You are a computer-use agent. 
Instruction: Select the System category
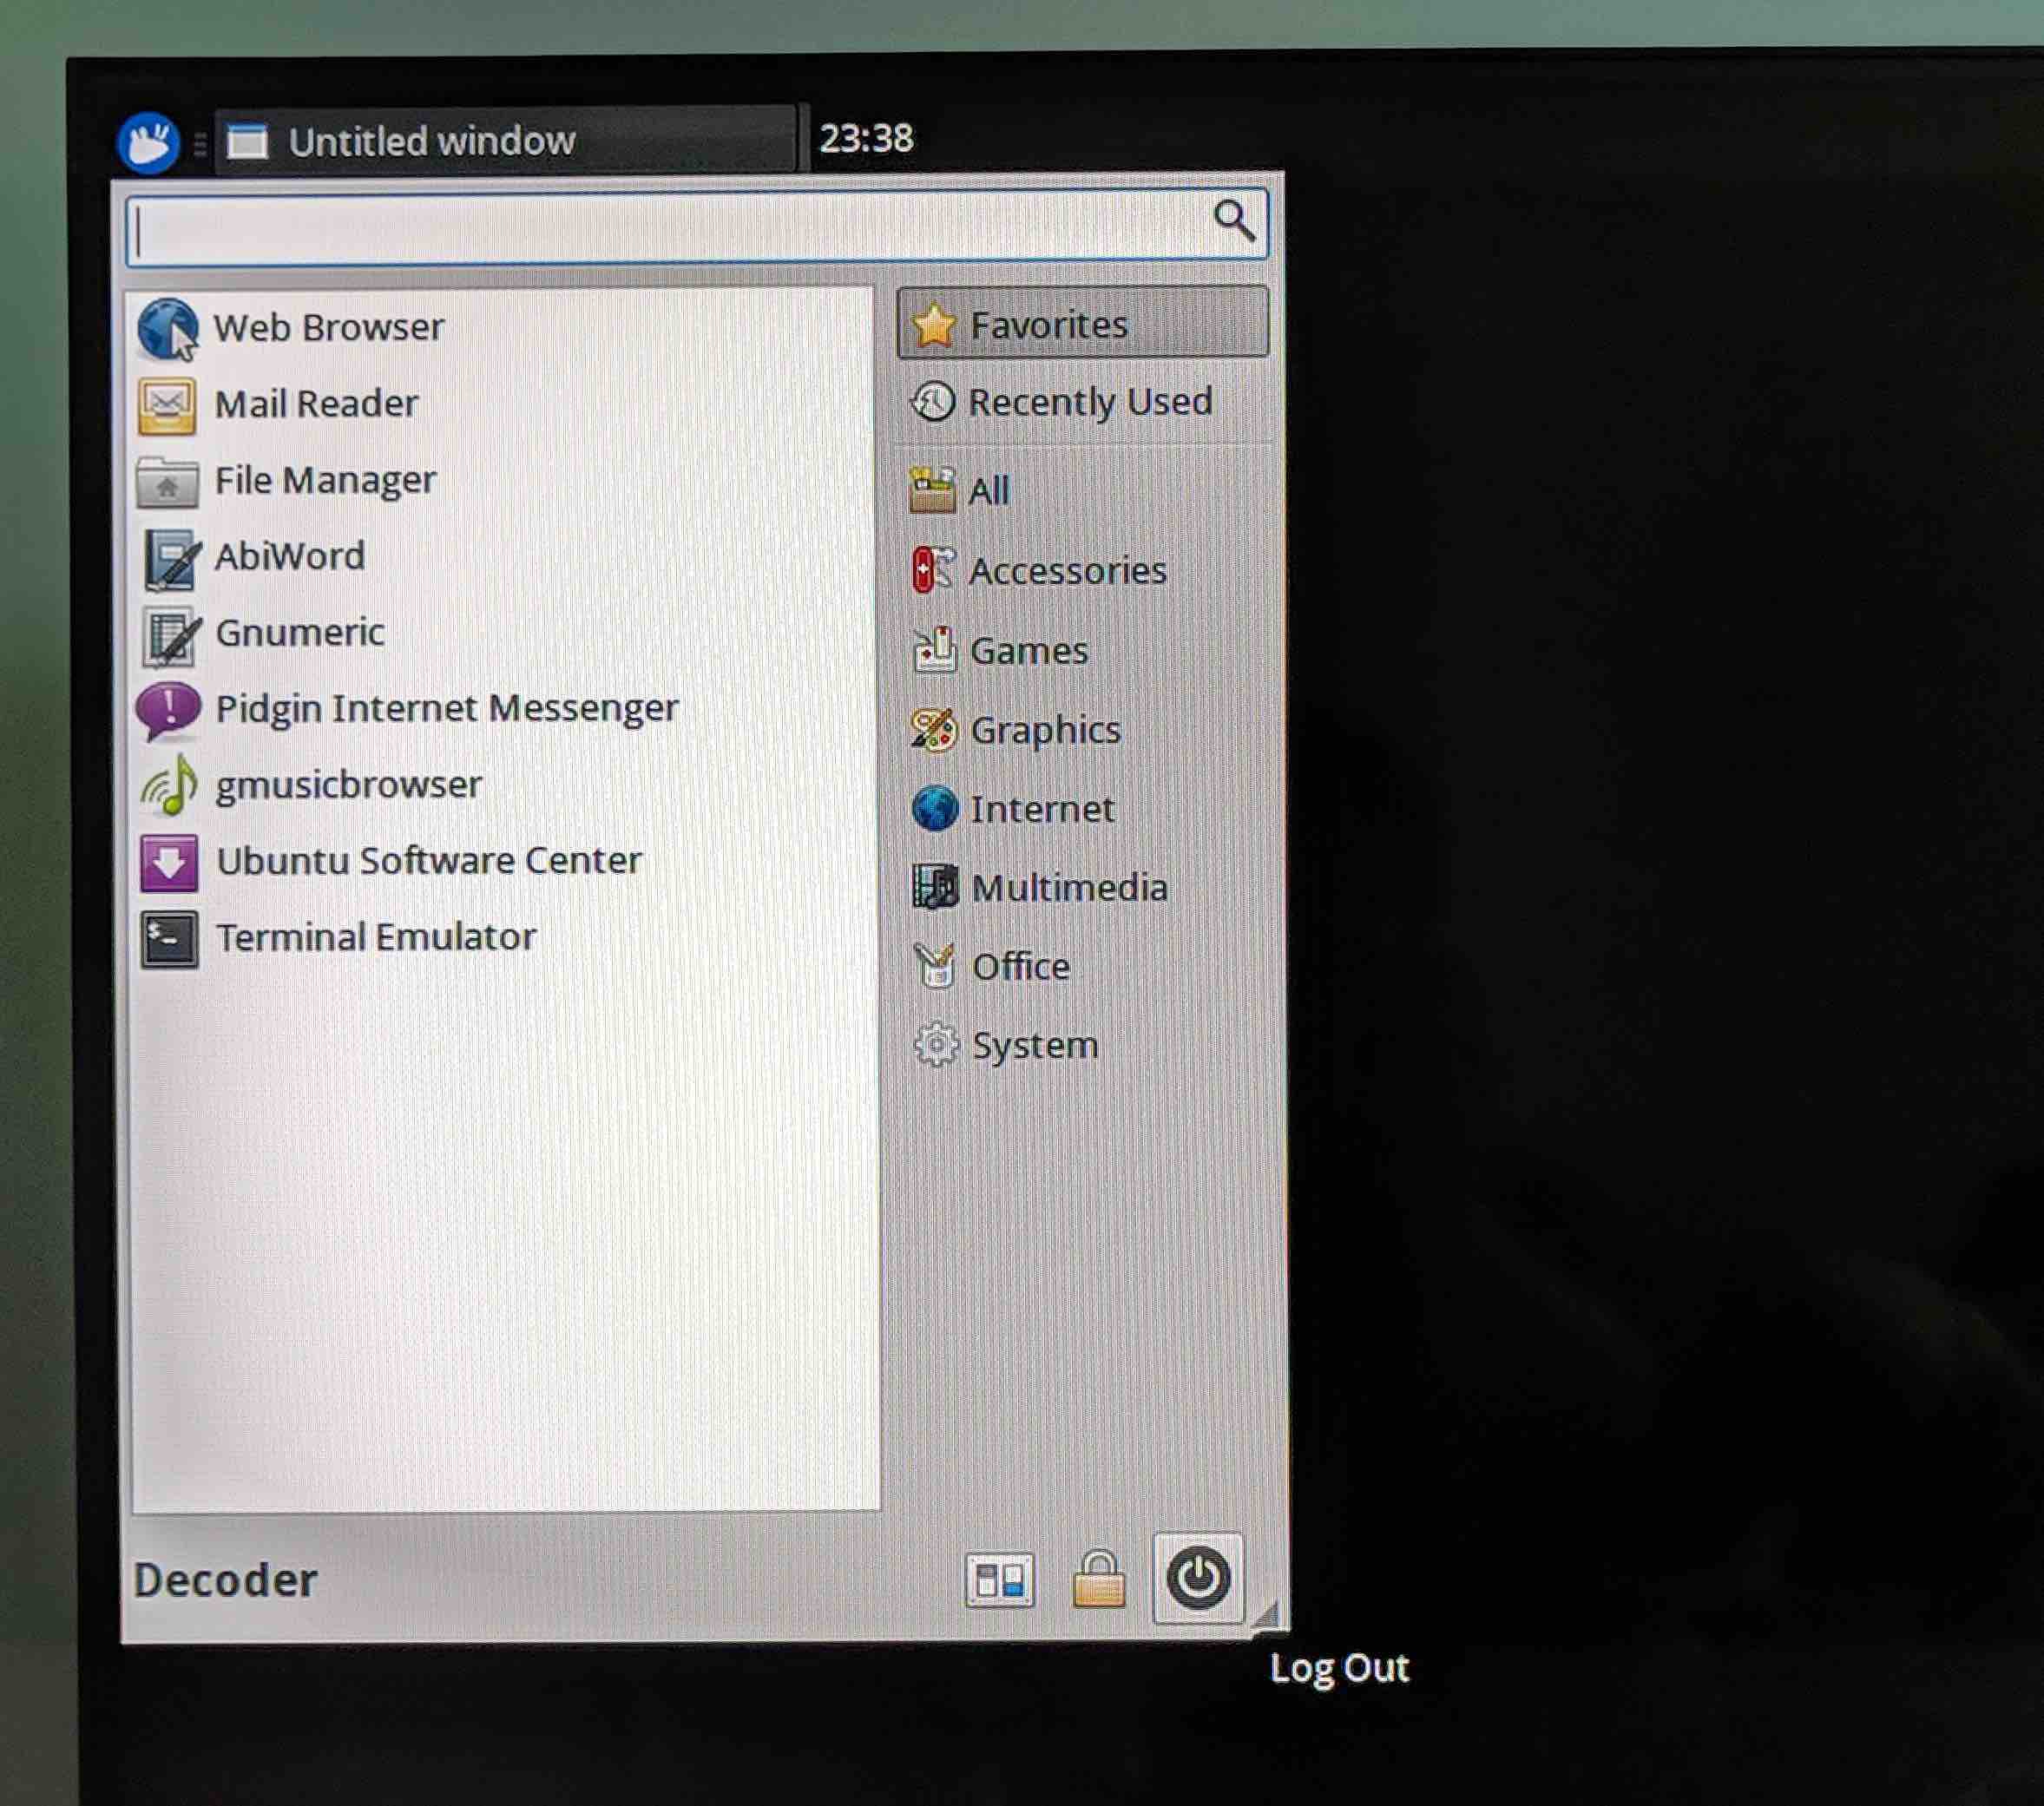(x=1032, y=1044)
